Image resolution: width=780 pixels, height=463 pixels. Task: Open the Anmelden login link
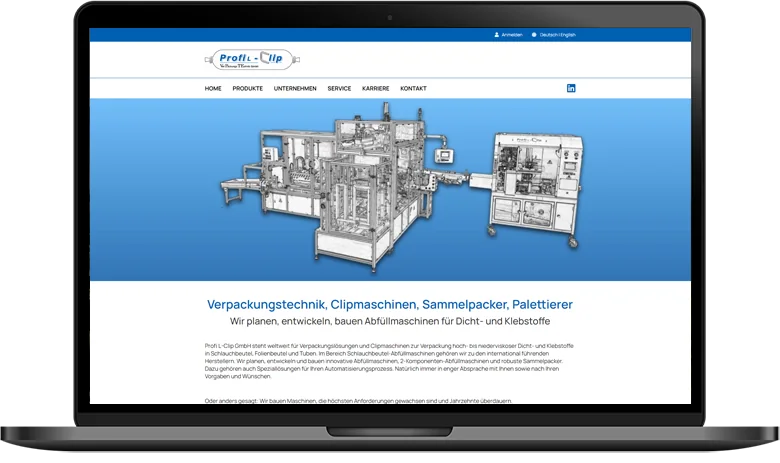(512, 35)
